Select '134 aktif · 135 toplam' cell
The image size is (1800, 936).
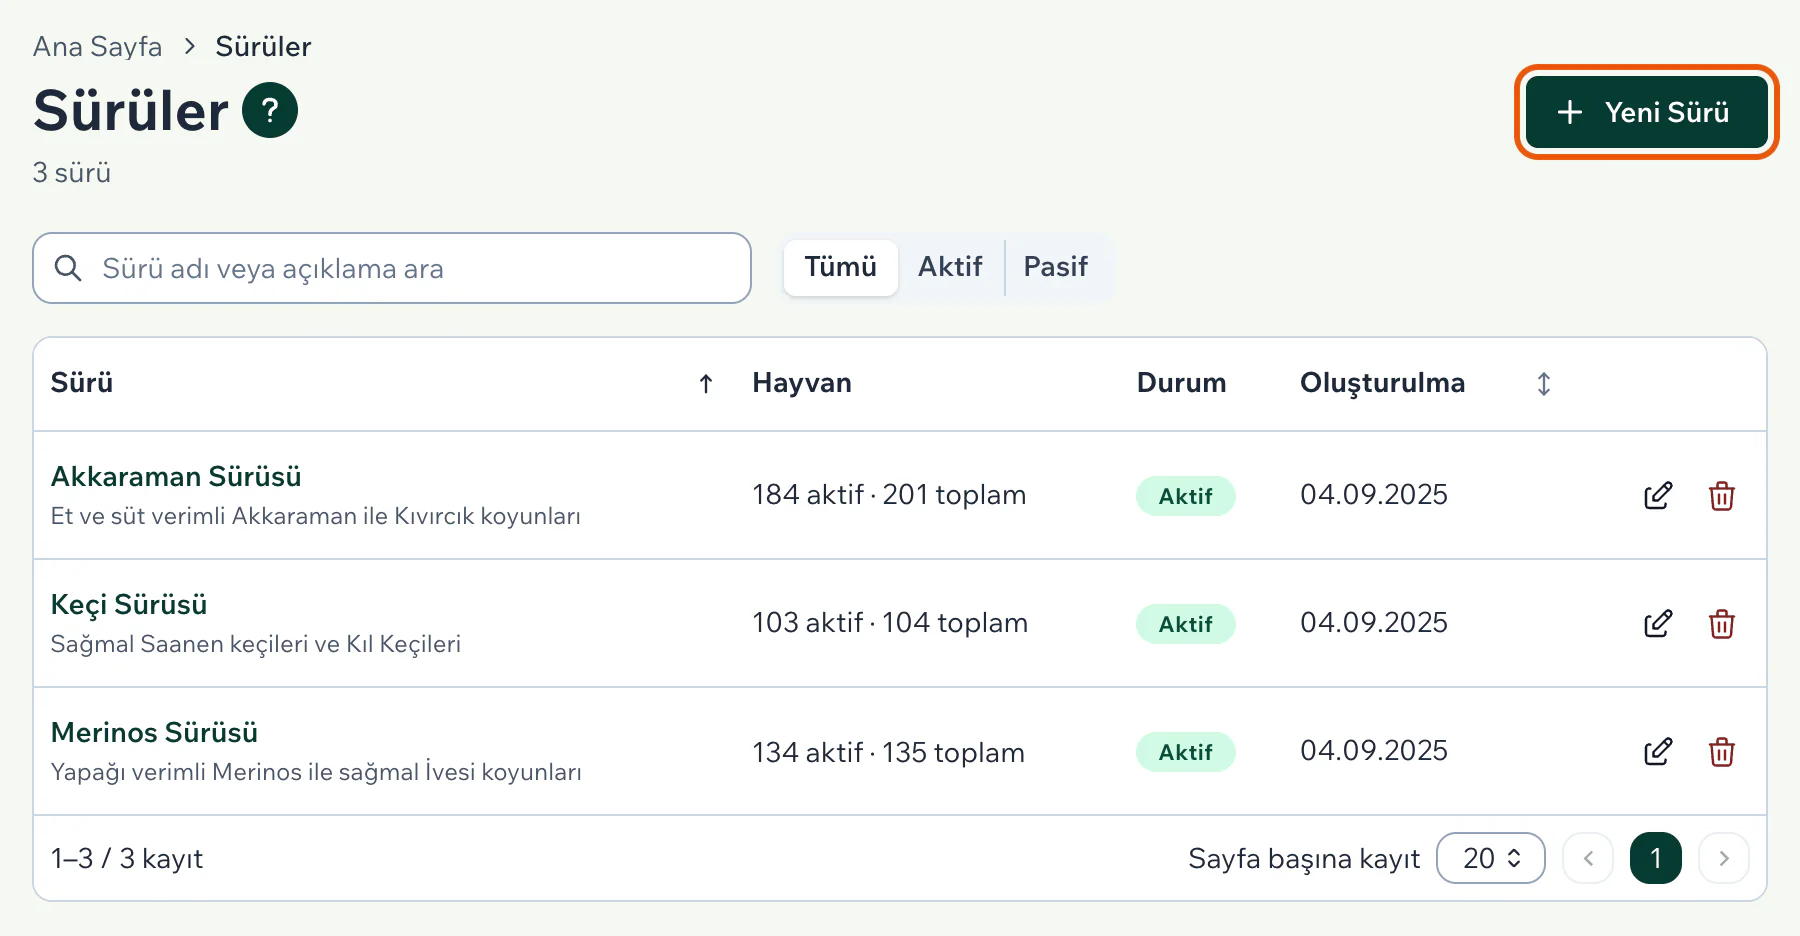pyautogui.click(x=888, y=753)
